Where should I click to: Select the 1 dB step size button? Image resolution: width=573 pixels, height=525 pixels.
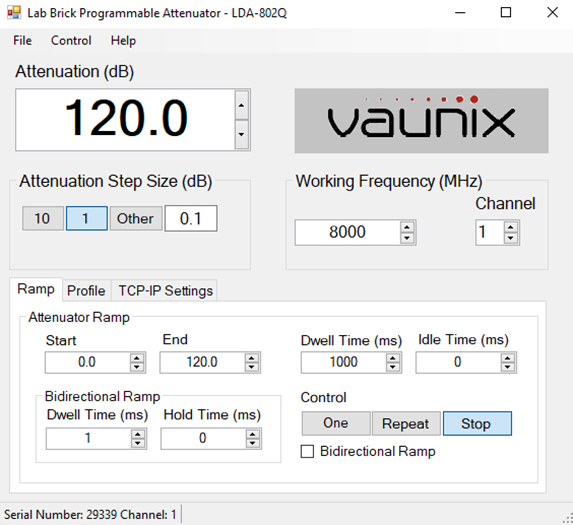87,218
